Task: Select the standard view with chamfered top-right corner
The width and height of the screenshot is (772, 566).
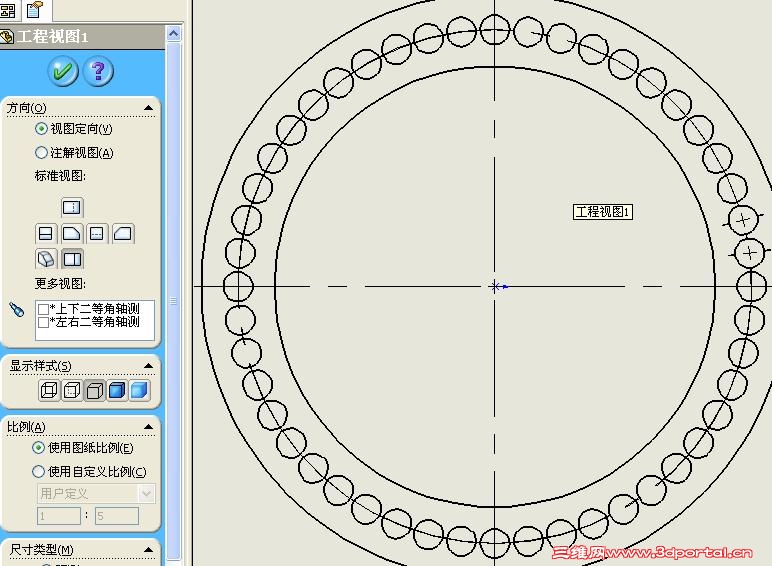Action: coord(72,233)
